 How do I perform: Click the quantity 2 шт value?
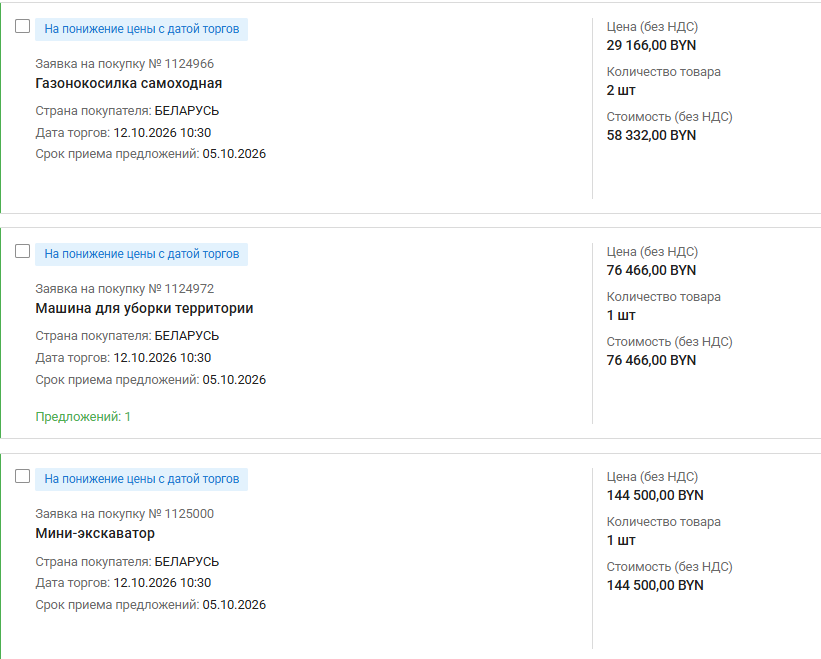click(621, 91)
